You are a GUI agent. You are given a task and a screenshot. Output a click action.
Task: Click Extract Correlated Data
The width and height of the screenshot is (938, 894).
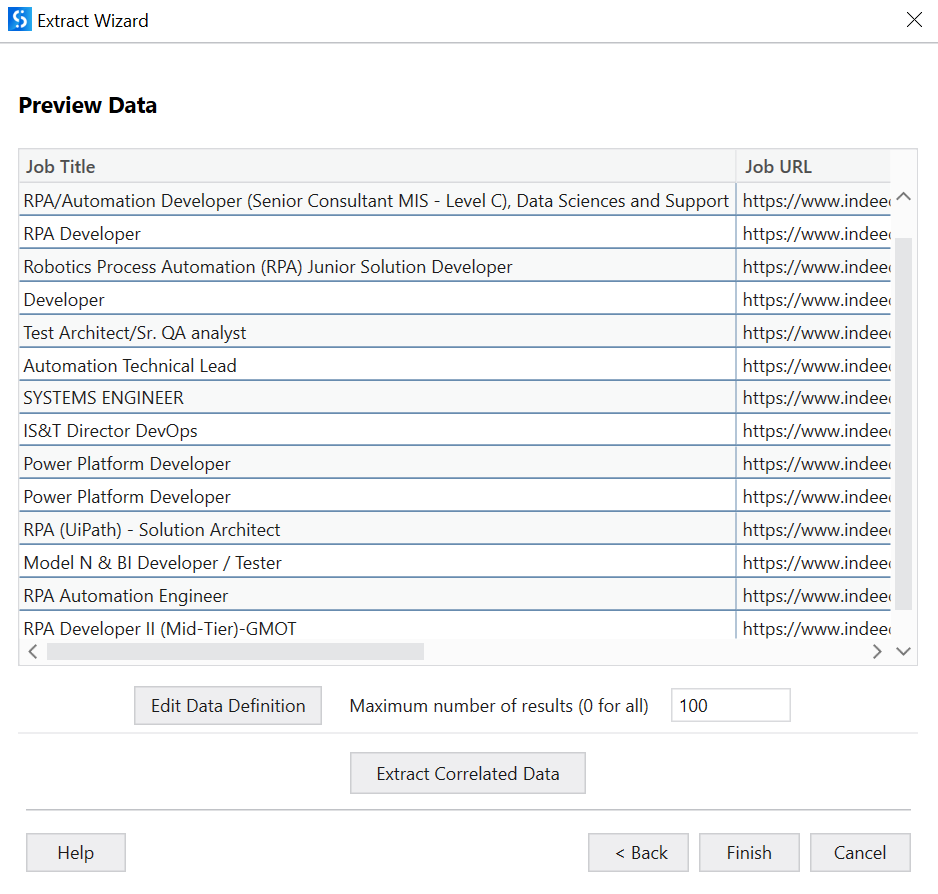click(467, 772)
